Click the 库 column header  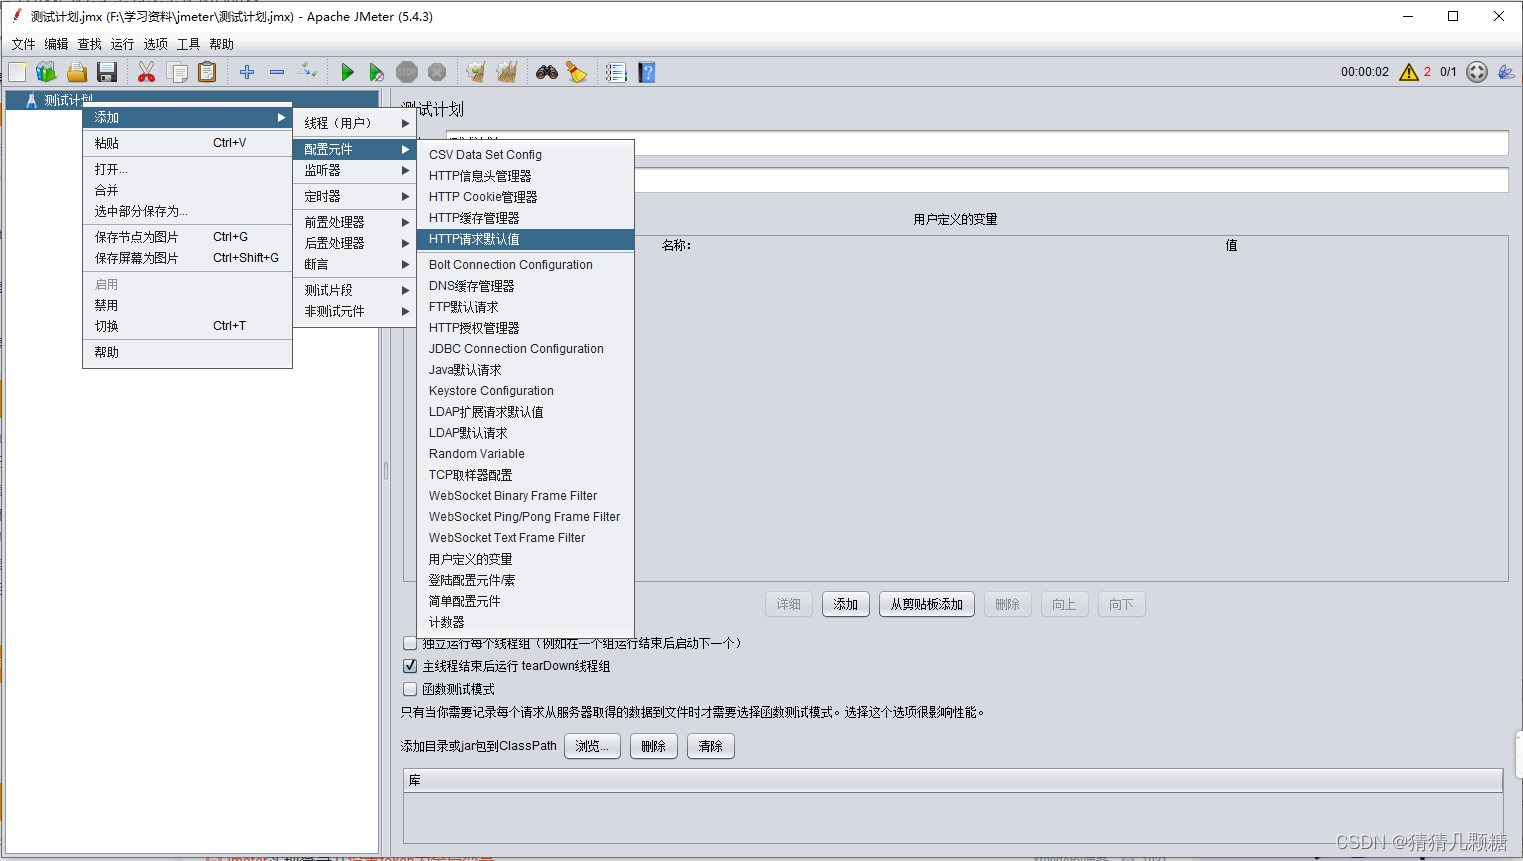(953, 780)
